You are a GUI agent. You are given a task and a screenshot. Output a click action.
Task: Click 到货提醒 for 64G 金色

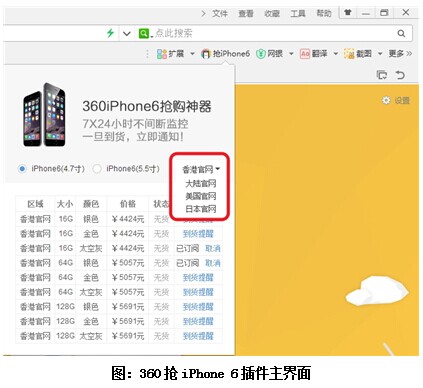click(x=198, y=278)
